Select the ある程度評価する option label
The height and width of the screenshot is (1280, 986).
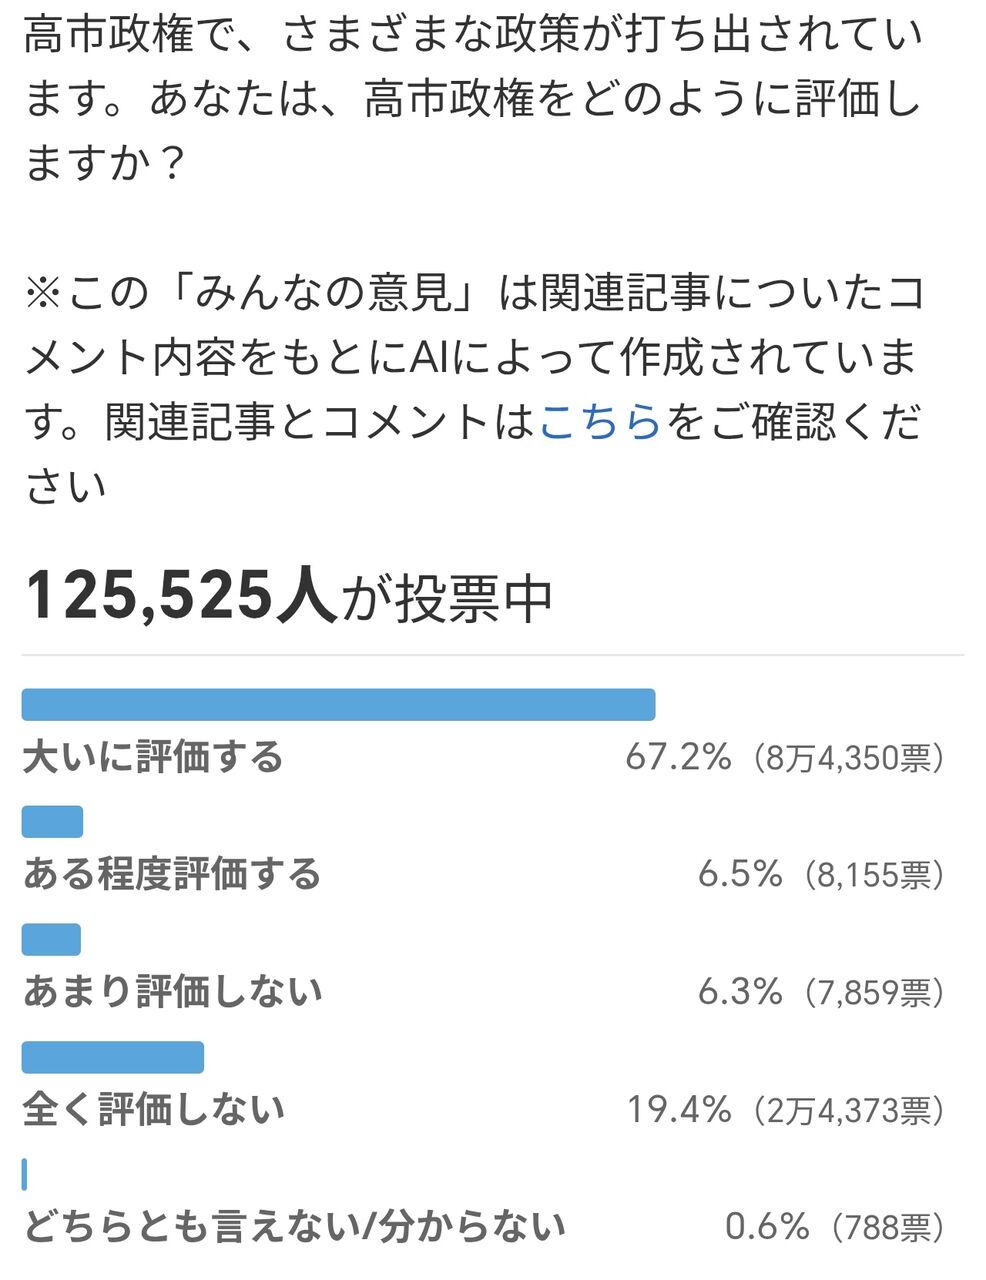172,874
